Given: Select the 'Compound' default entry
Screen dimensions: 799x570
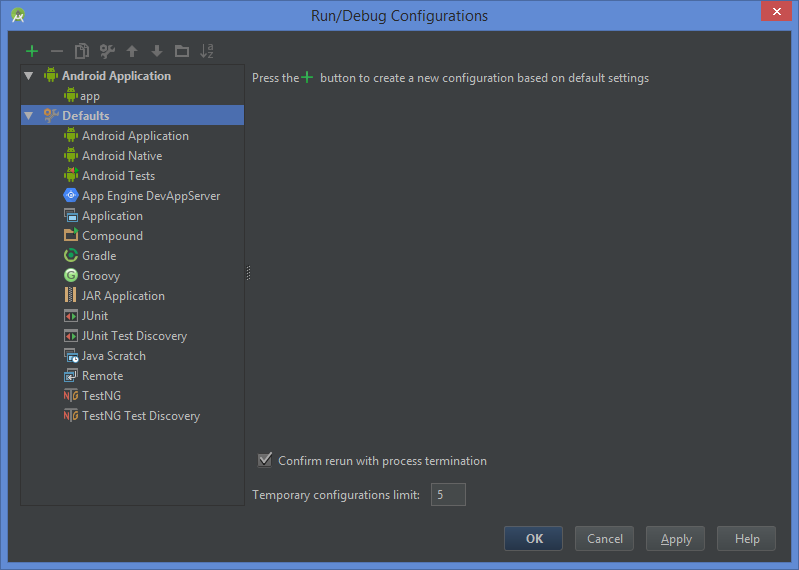Looking at the screenshot, I should point(113,236).
